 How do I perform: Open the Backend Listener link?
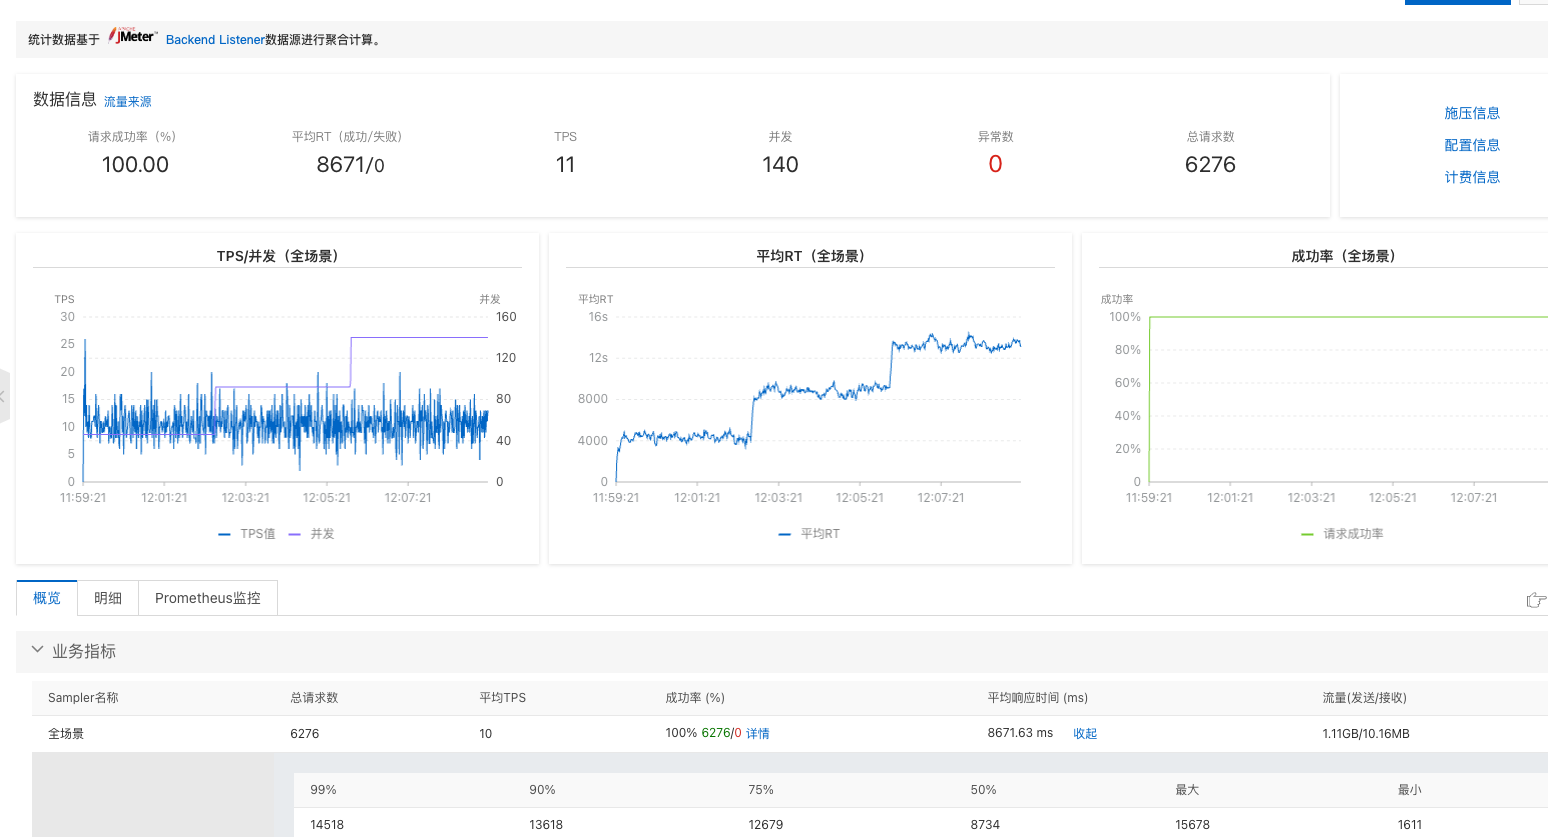click(215, 40)
